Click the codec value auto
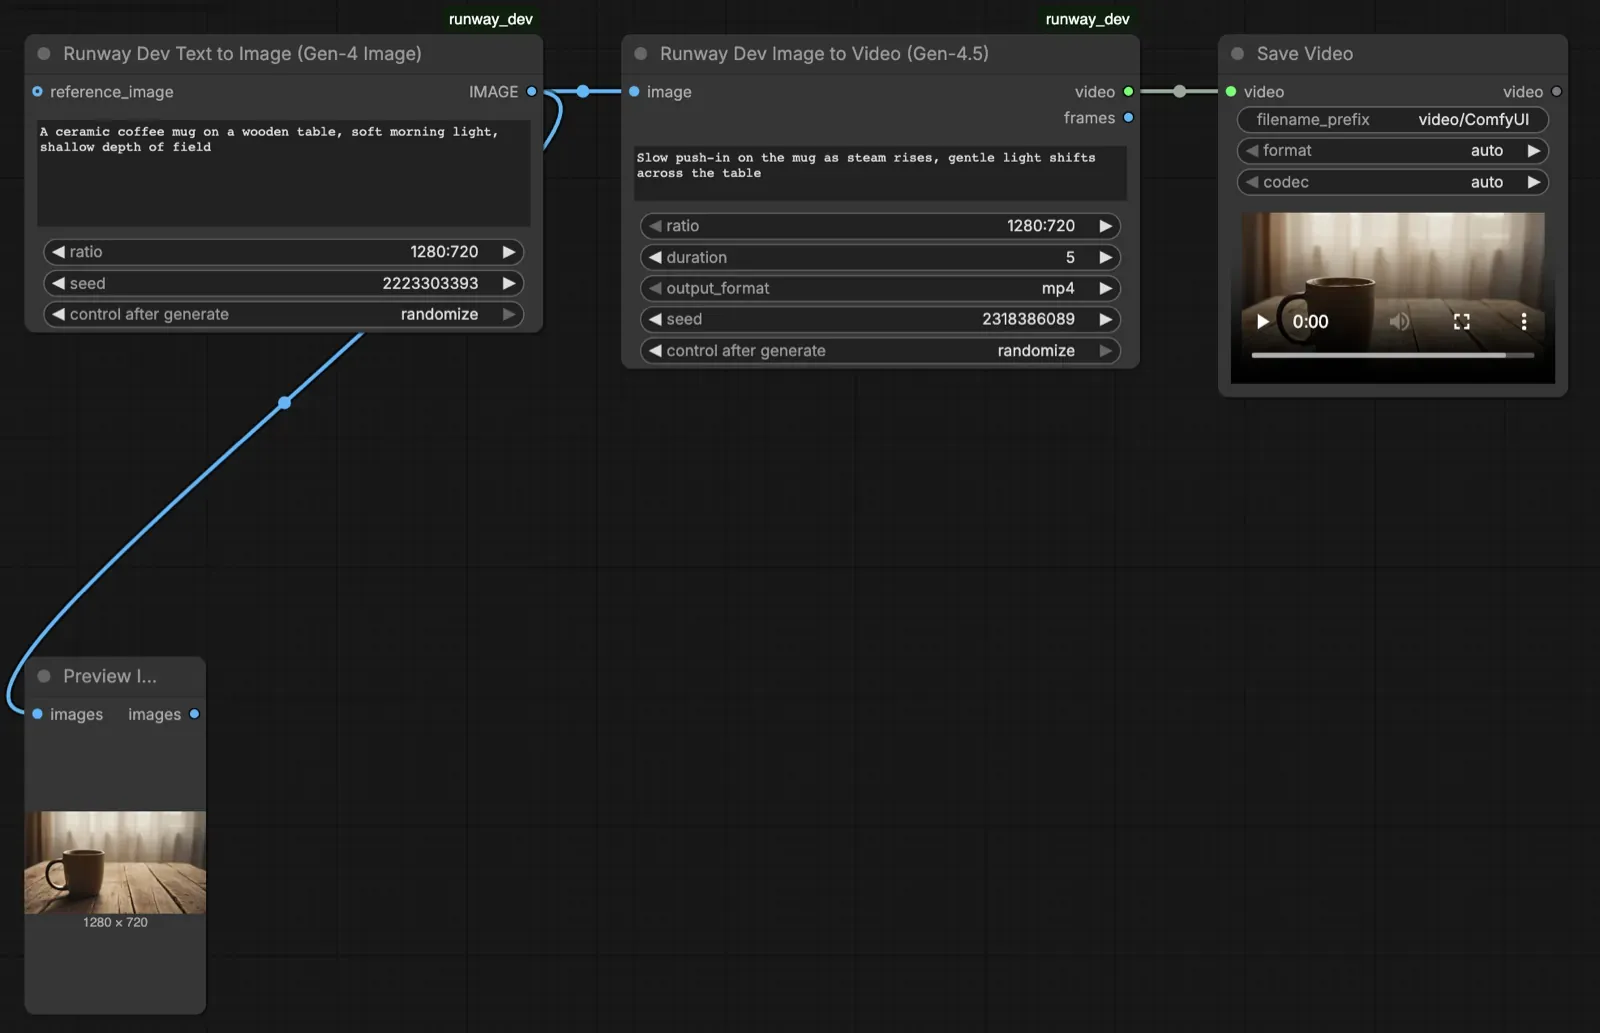The width and height of the screenshot is (1600, 1033). pyautogui.click(x=1487, y=182)
